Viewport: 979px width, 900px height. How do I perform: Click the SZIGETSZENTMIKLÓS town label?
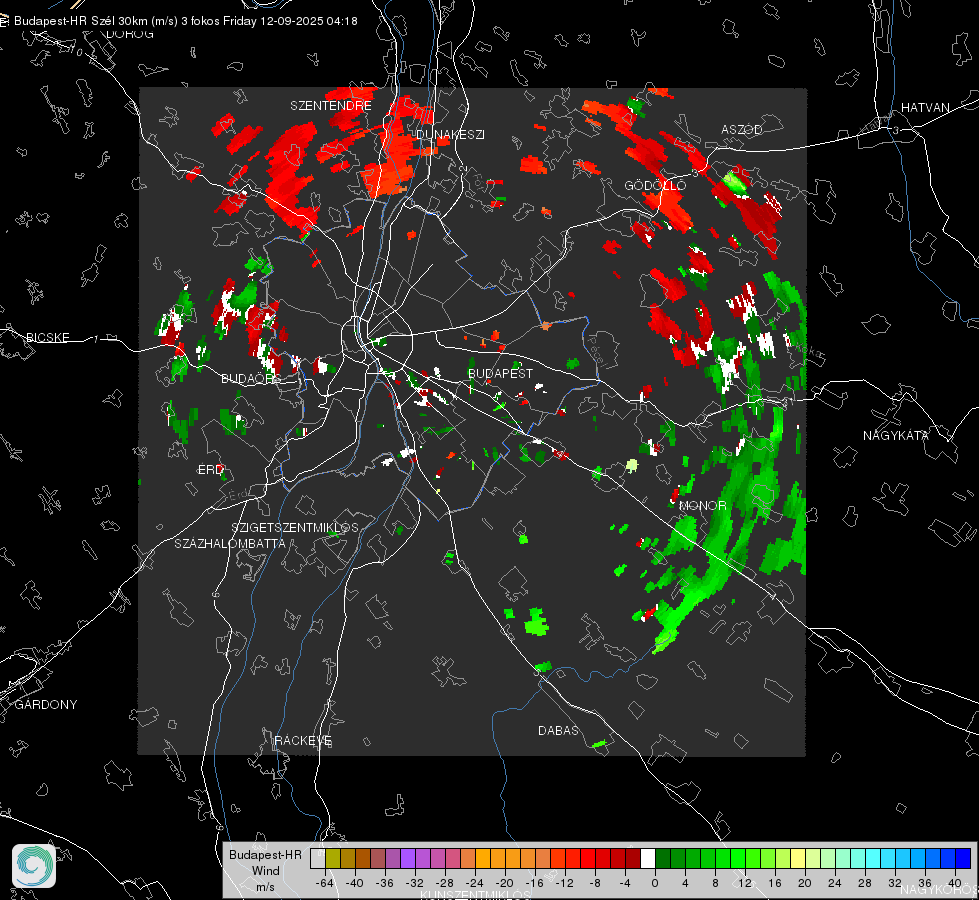point(295,527)
